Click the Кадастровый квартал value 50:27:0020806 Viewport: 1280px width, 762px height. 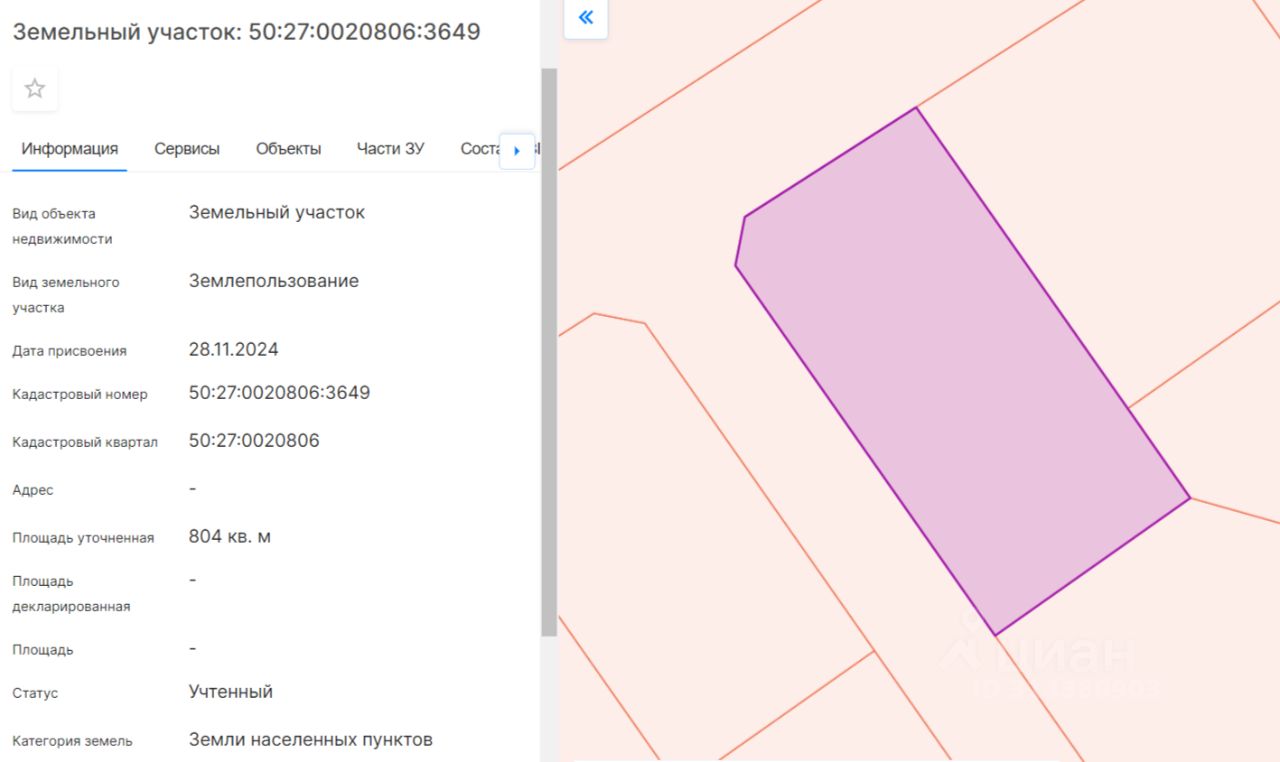click(254, 441)
